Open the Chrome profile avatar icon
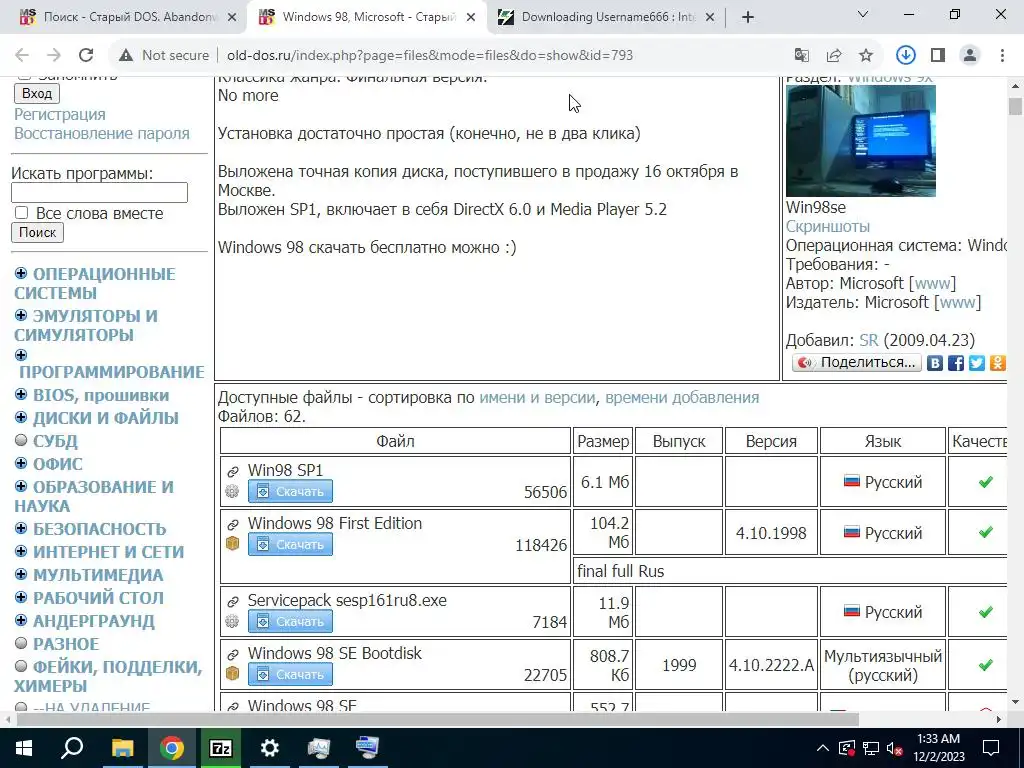This screenshot has height=768, width=1024. (970, 56)
